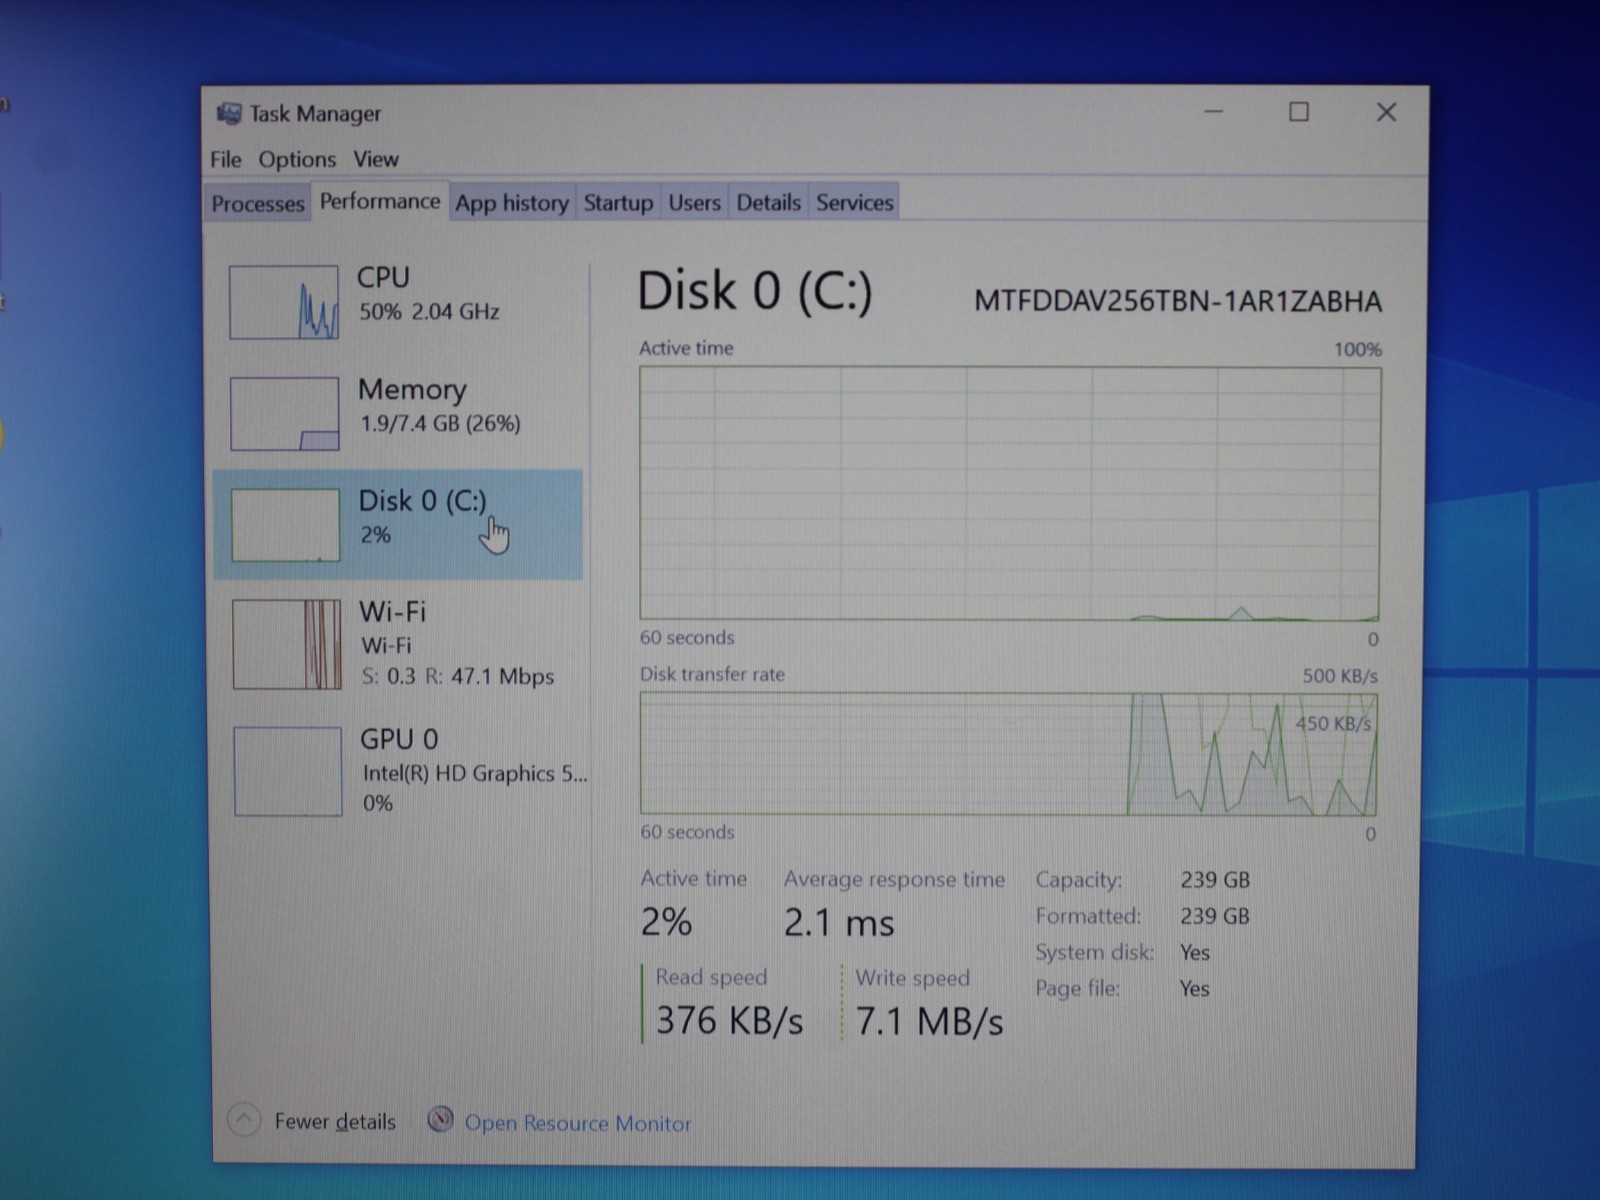Click the 450 KB/s graph label

click(x=1333, y=723)
